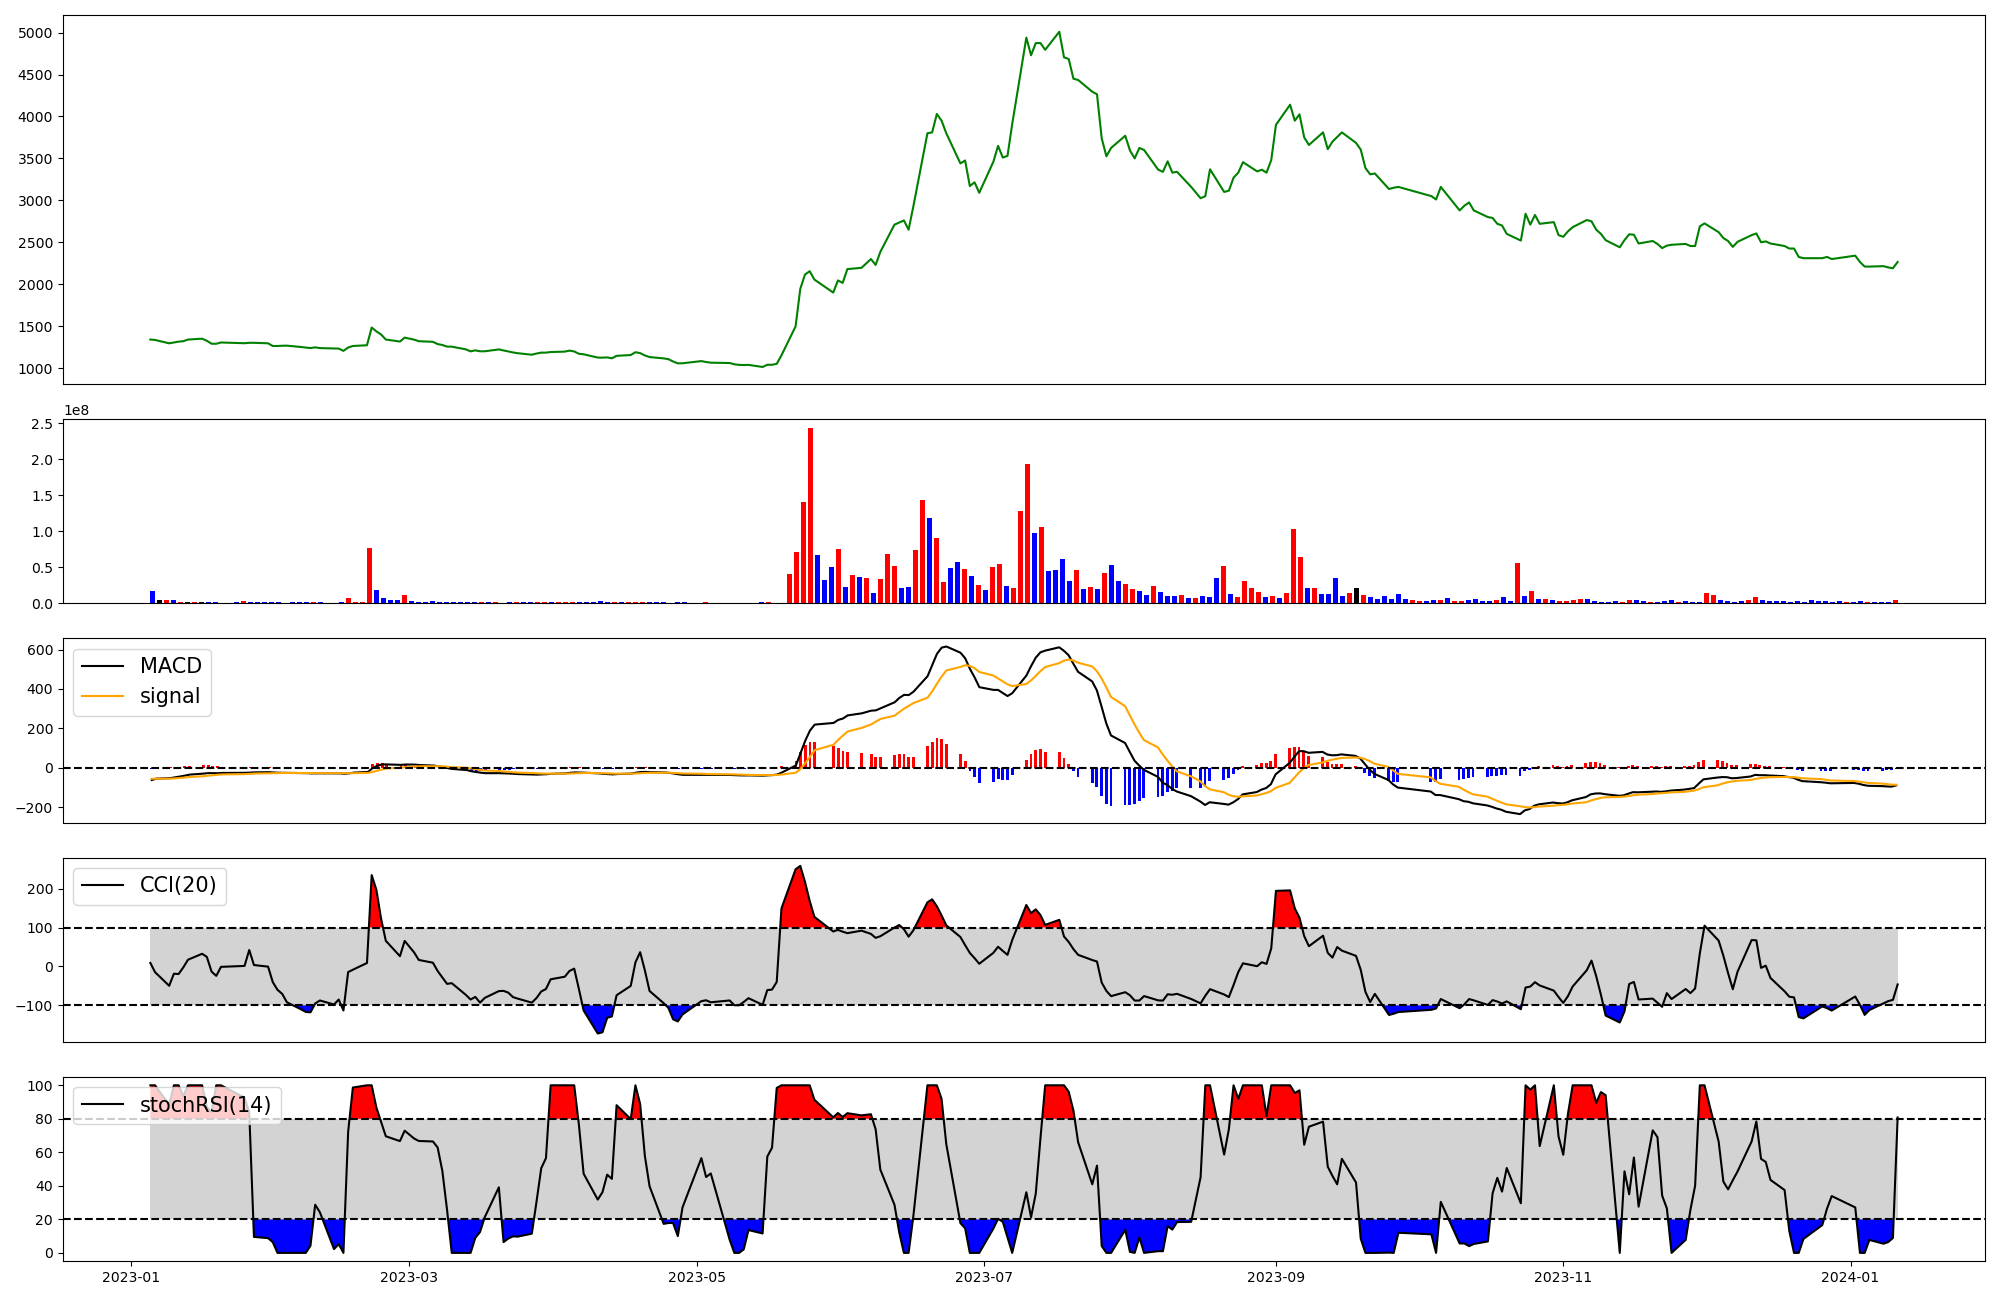Viewport: 2000px width, 1300px height.
Task: Click the 2.5 volume axis tick label
Action: (x=42, y=424)
